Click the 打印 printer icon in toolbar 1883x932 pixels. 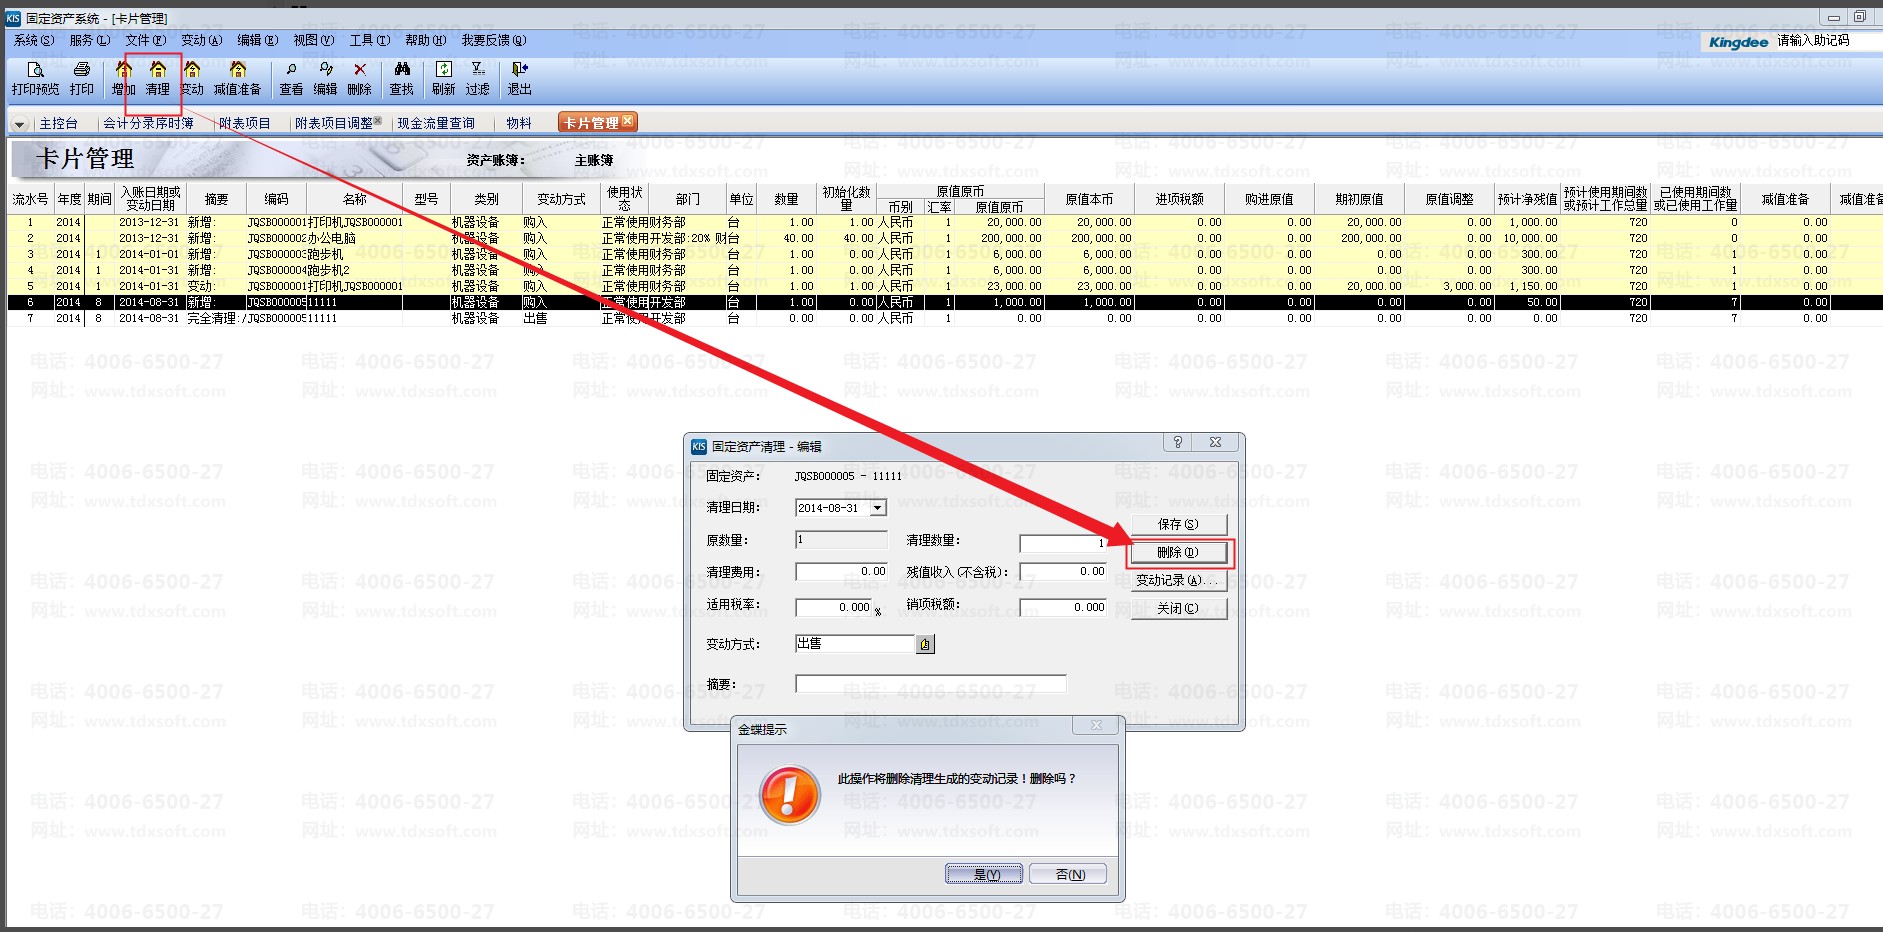coord(82,70)
